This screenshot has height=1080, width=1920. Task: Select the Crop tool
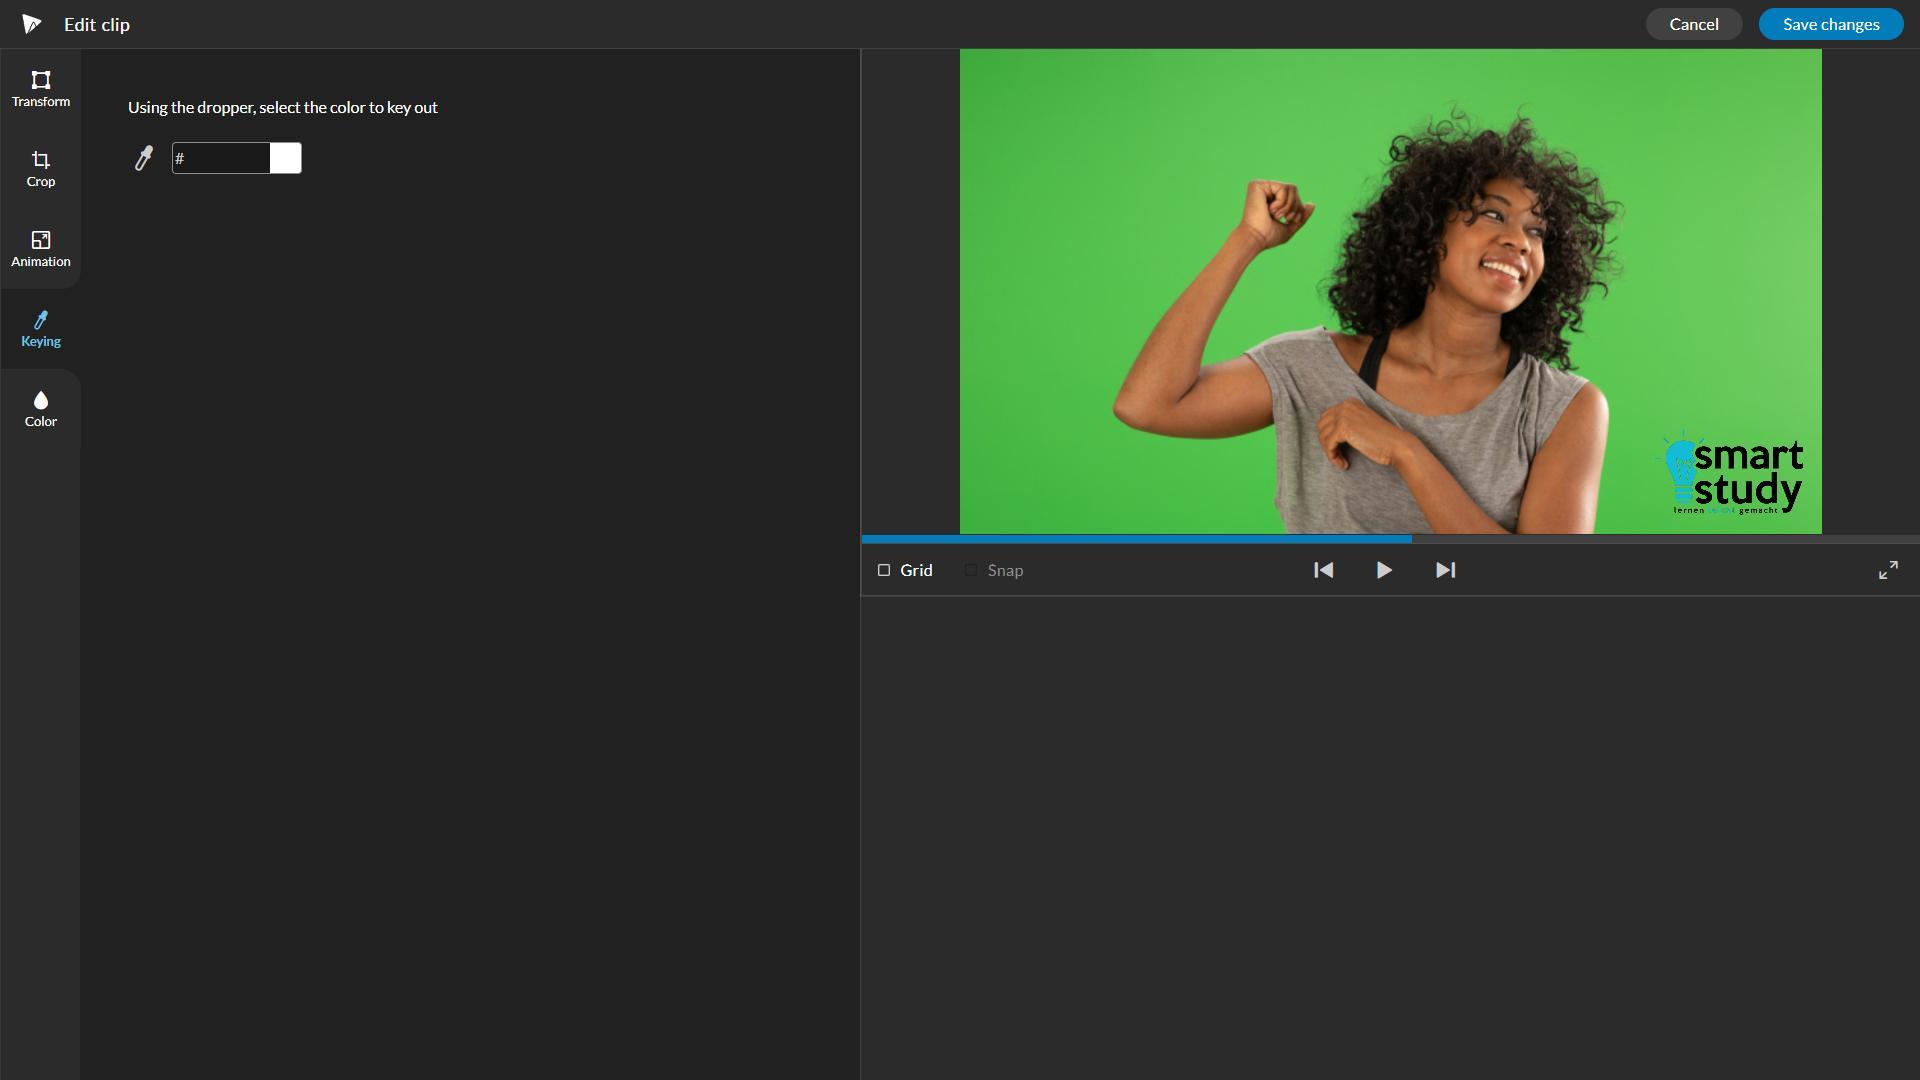click(x=41, y=169)
